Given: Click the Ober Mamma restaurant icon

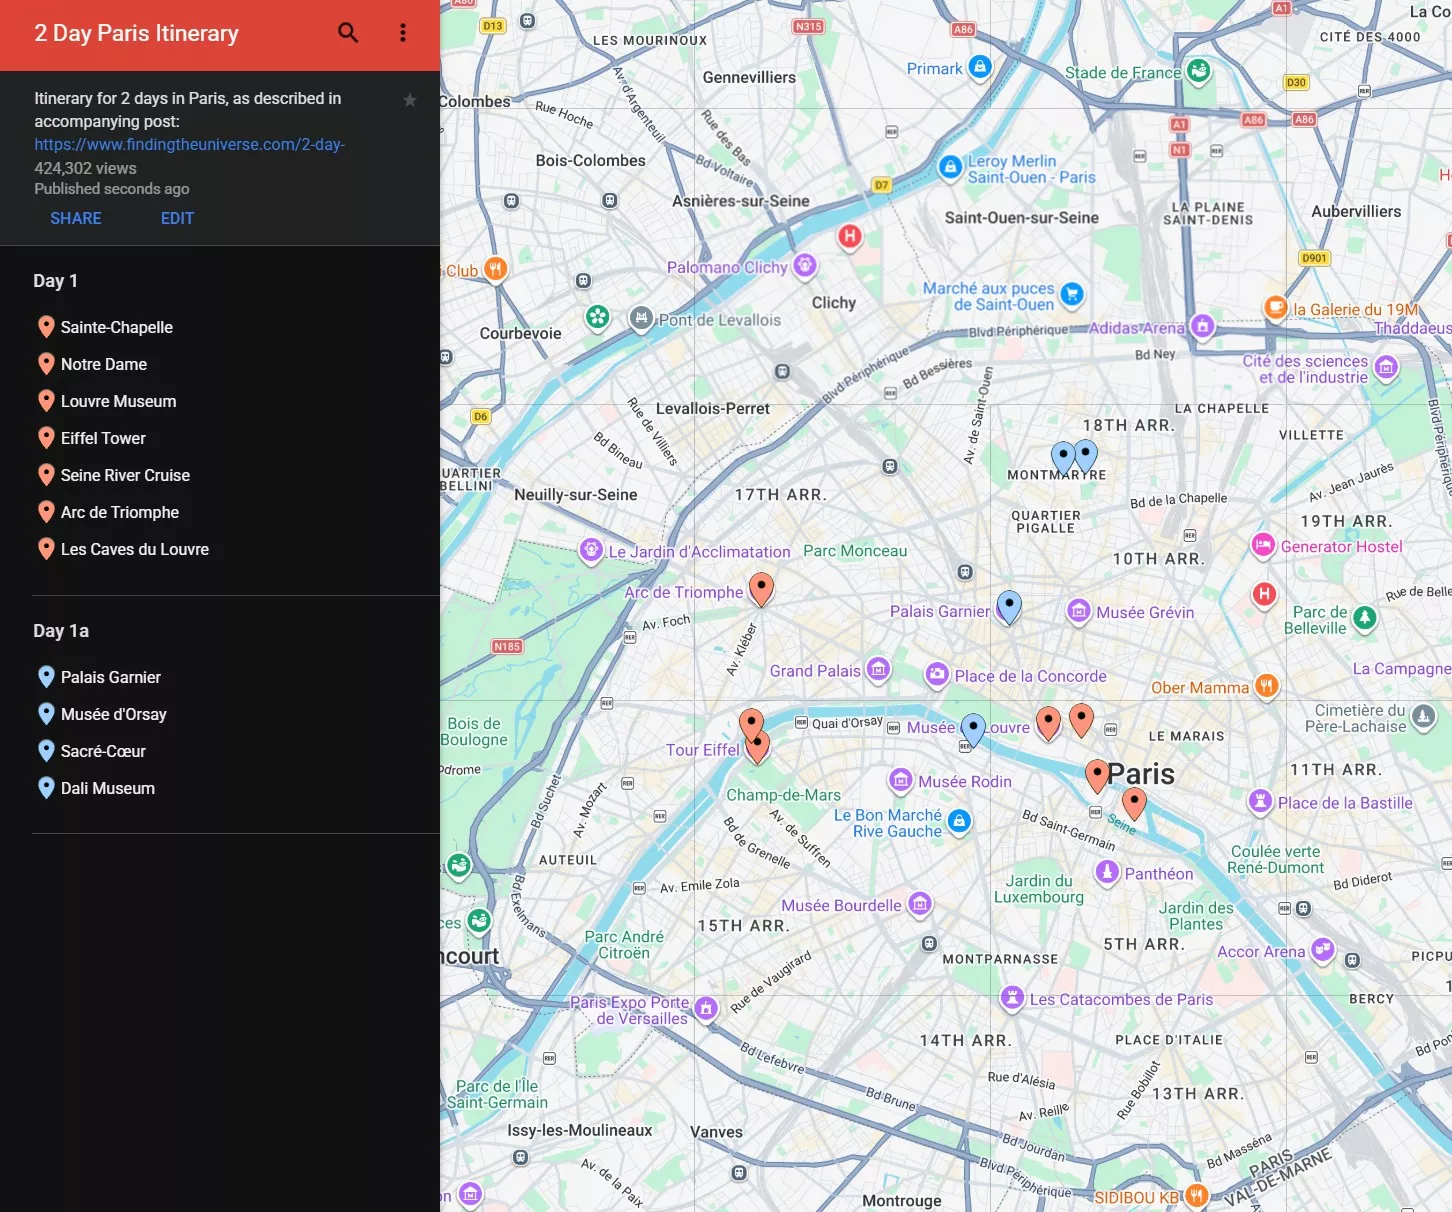Looking at the screenshot, I should coord(1266,686).
